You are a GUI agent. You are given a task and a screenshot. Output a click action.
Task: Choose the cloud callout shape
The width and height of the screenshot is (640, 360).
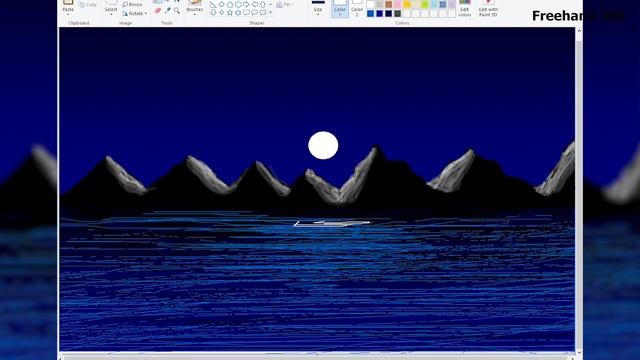point(263,13)
